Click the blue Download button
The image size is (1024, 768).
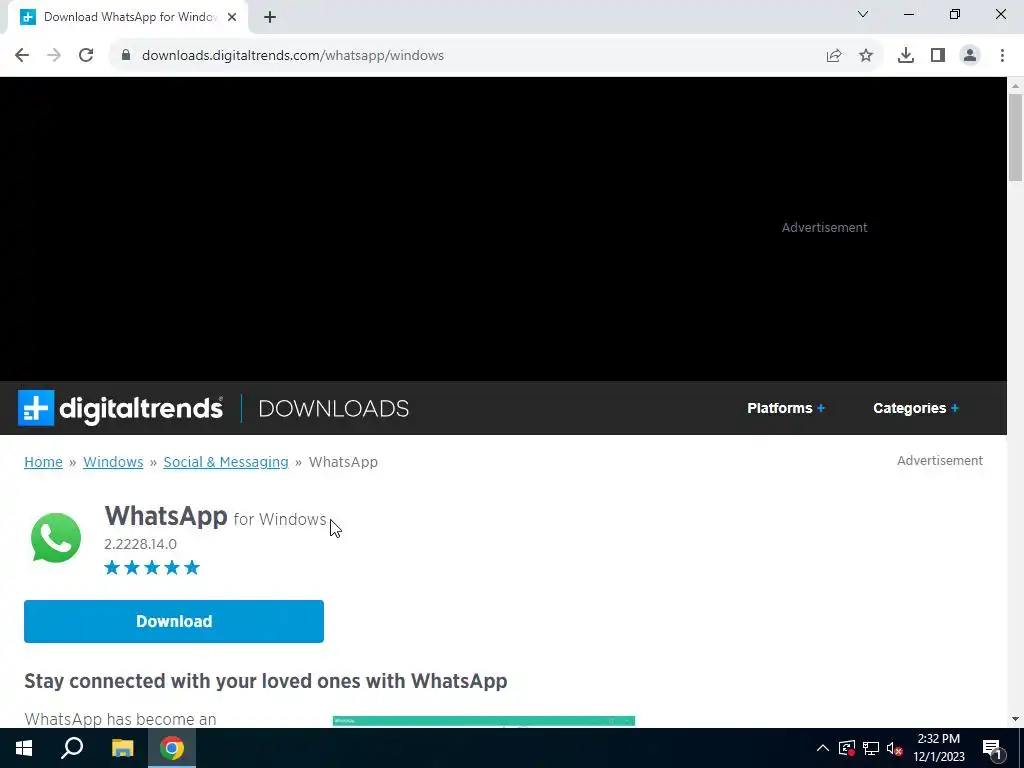coord(174,621)
